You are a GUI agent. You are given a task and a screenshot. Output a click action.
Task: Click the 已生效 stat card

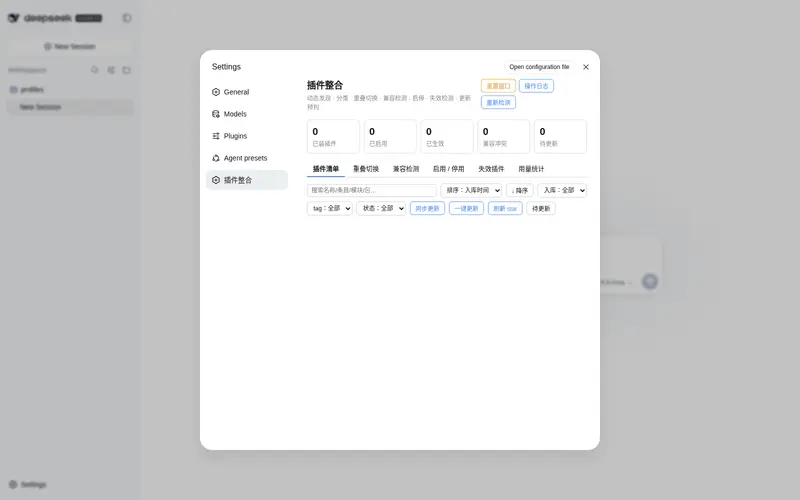[447, 136]
